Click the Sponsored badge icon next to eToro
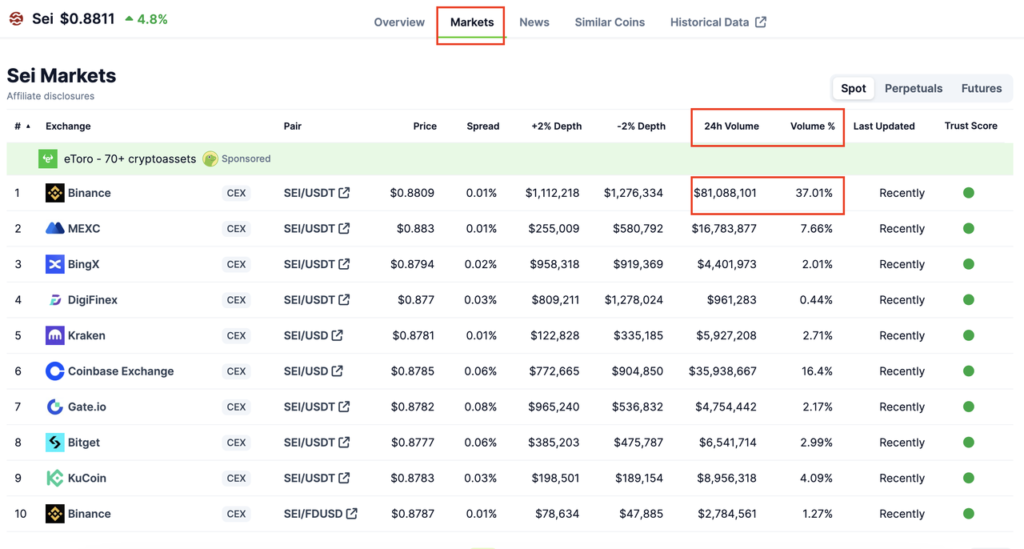 click(210, 159)
